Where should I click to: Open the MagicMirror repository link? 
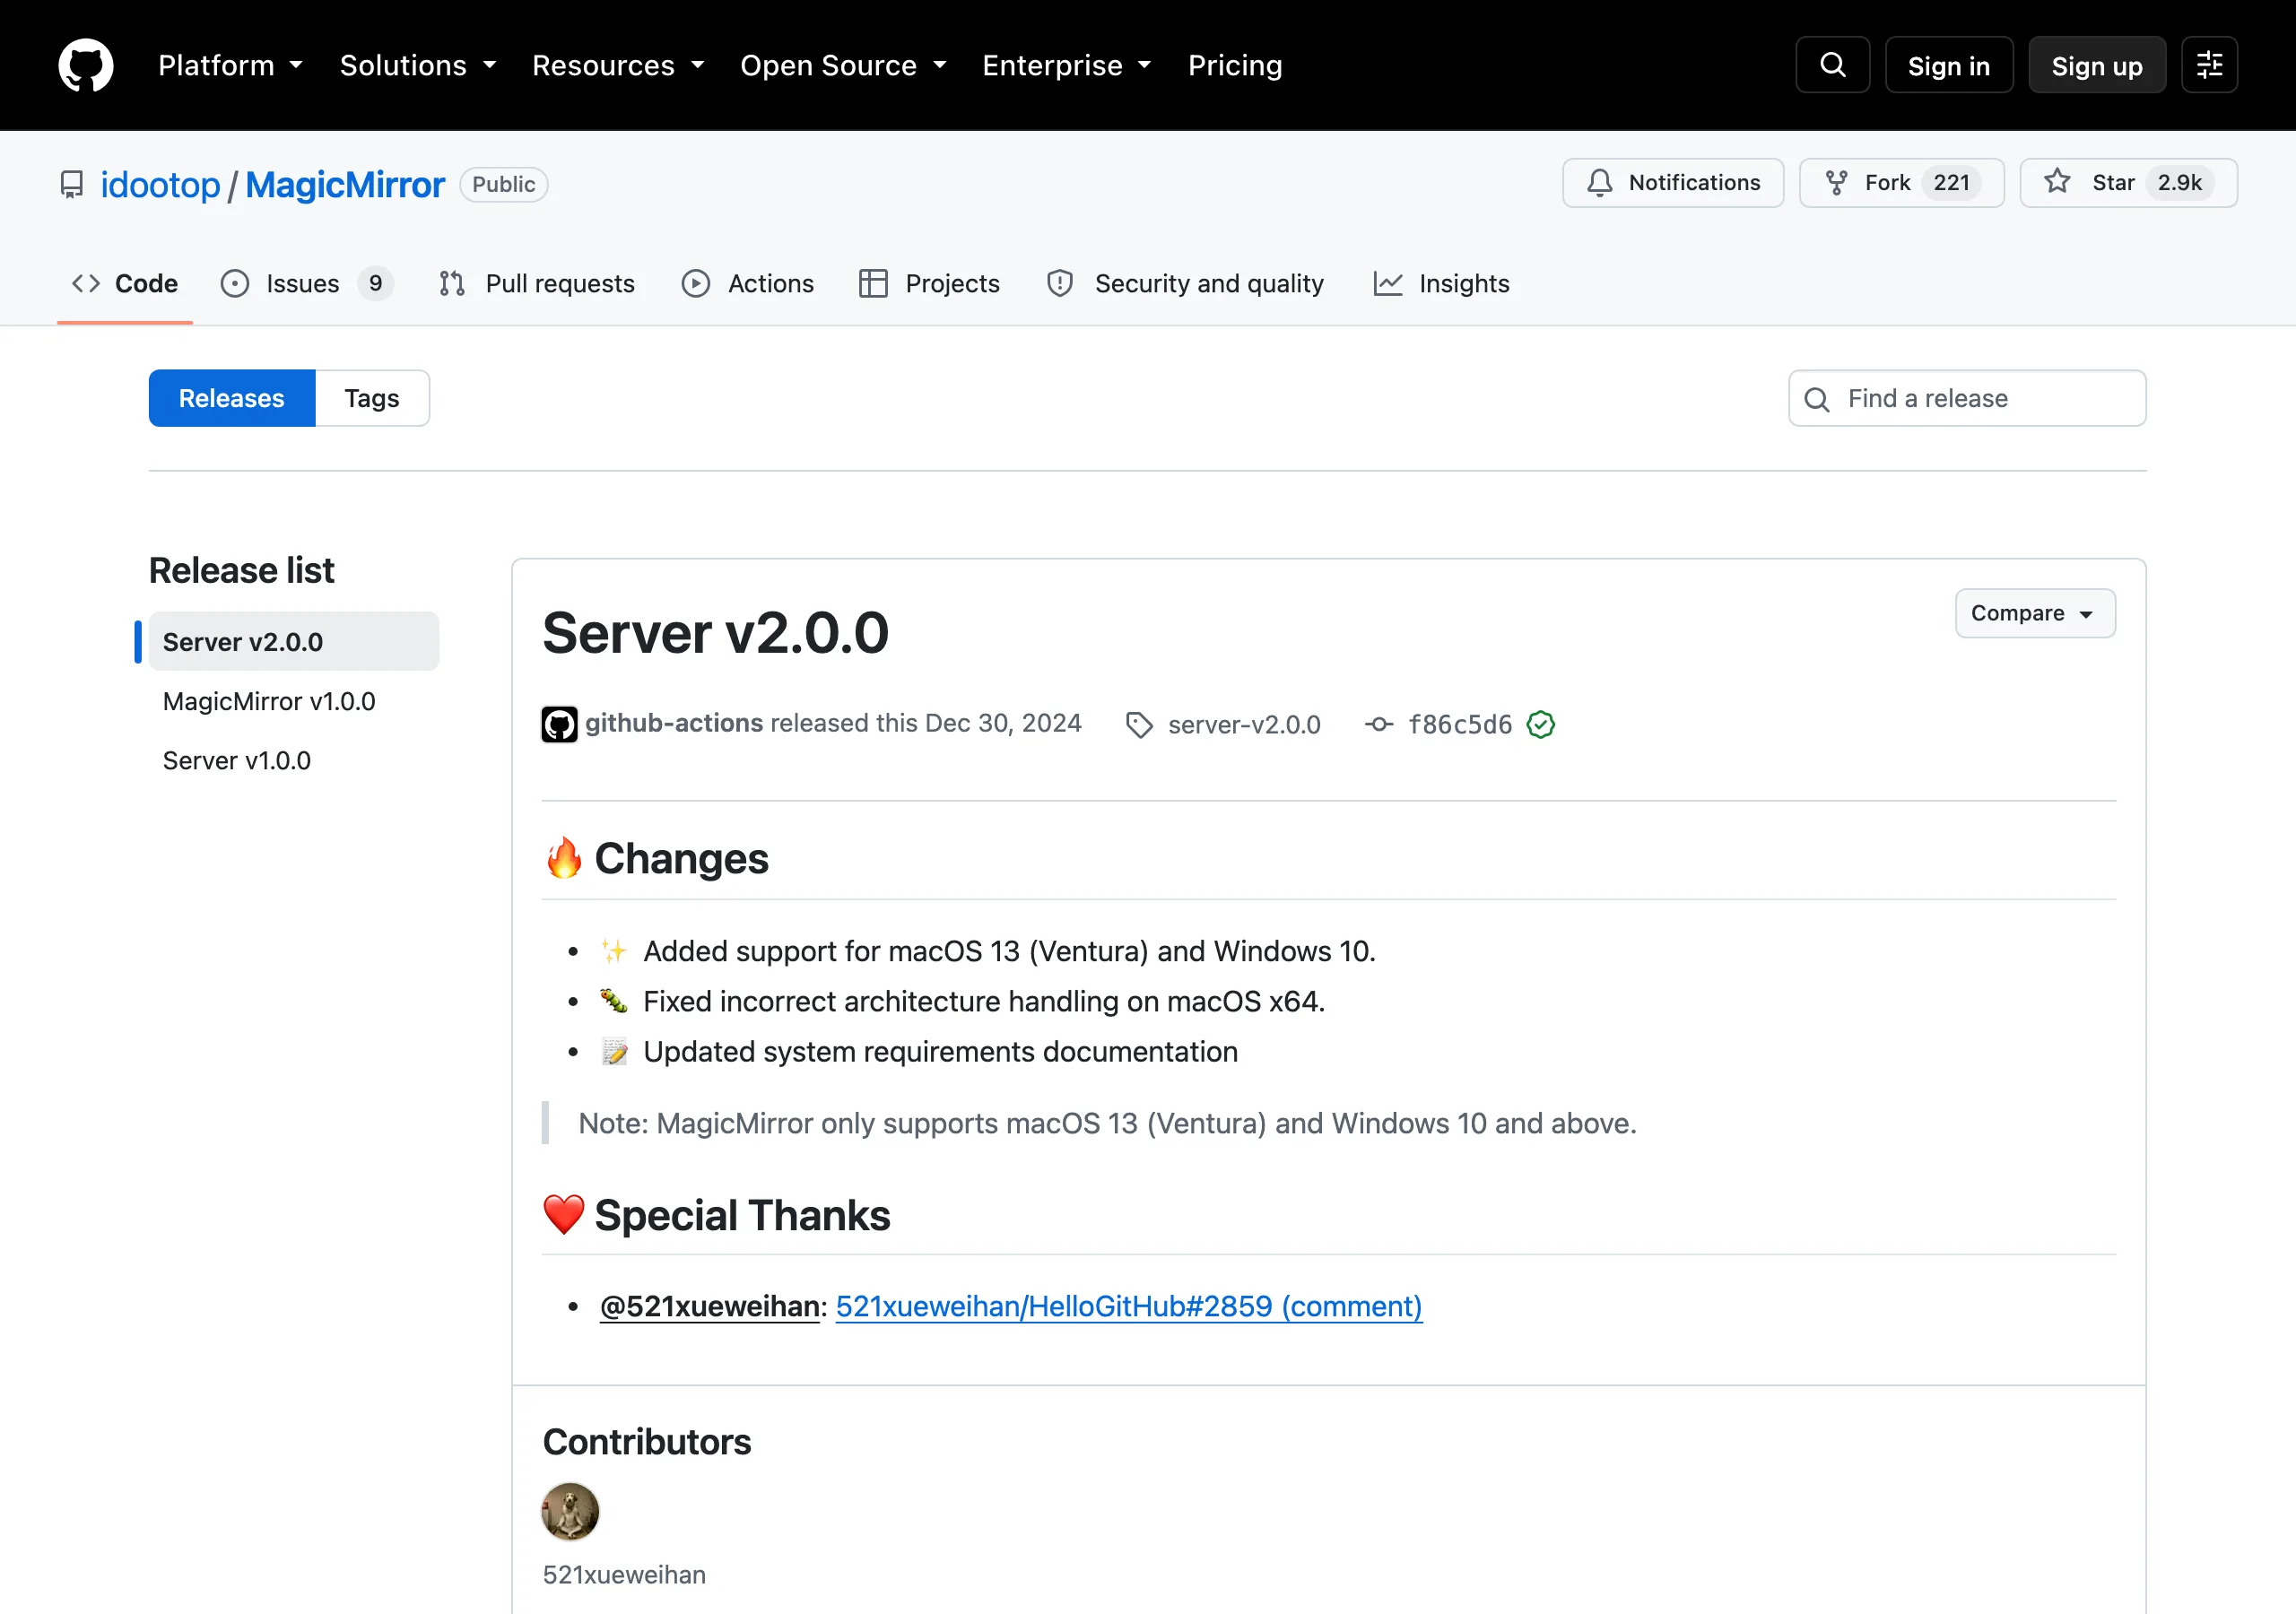pos(345,185)
